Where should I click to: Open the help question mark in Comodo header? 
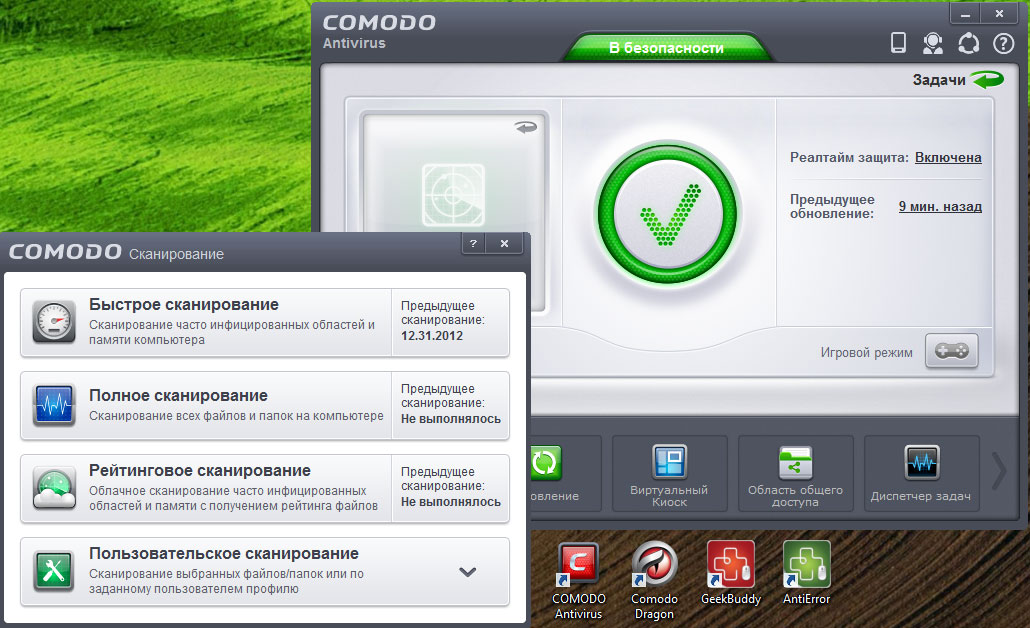(1003, 43)
